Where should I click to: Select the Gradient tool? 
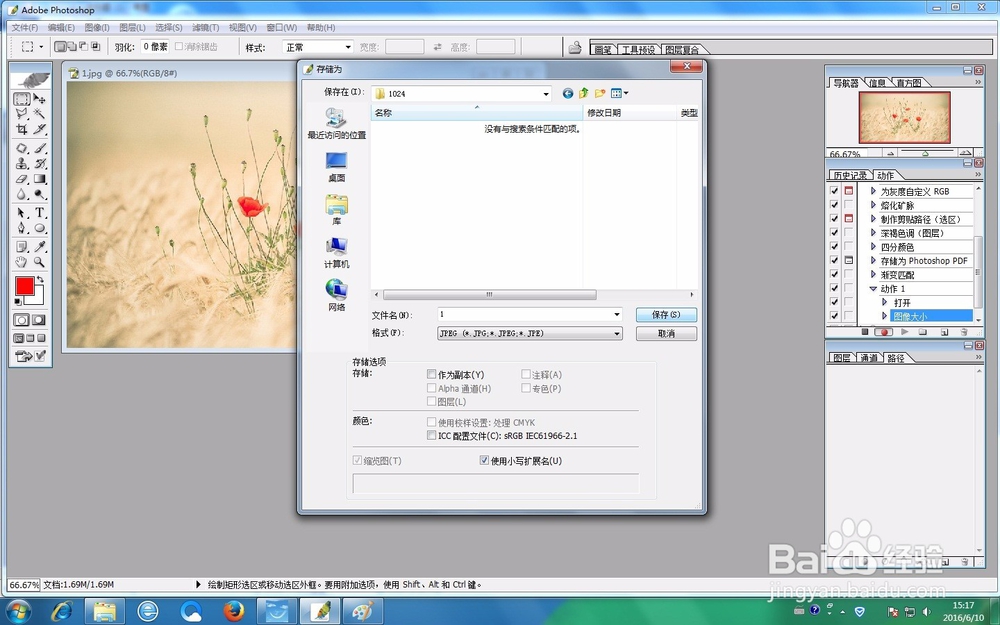40,179
